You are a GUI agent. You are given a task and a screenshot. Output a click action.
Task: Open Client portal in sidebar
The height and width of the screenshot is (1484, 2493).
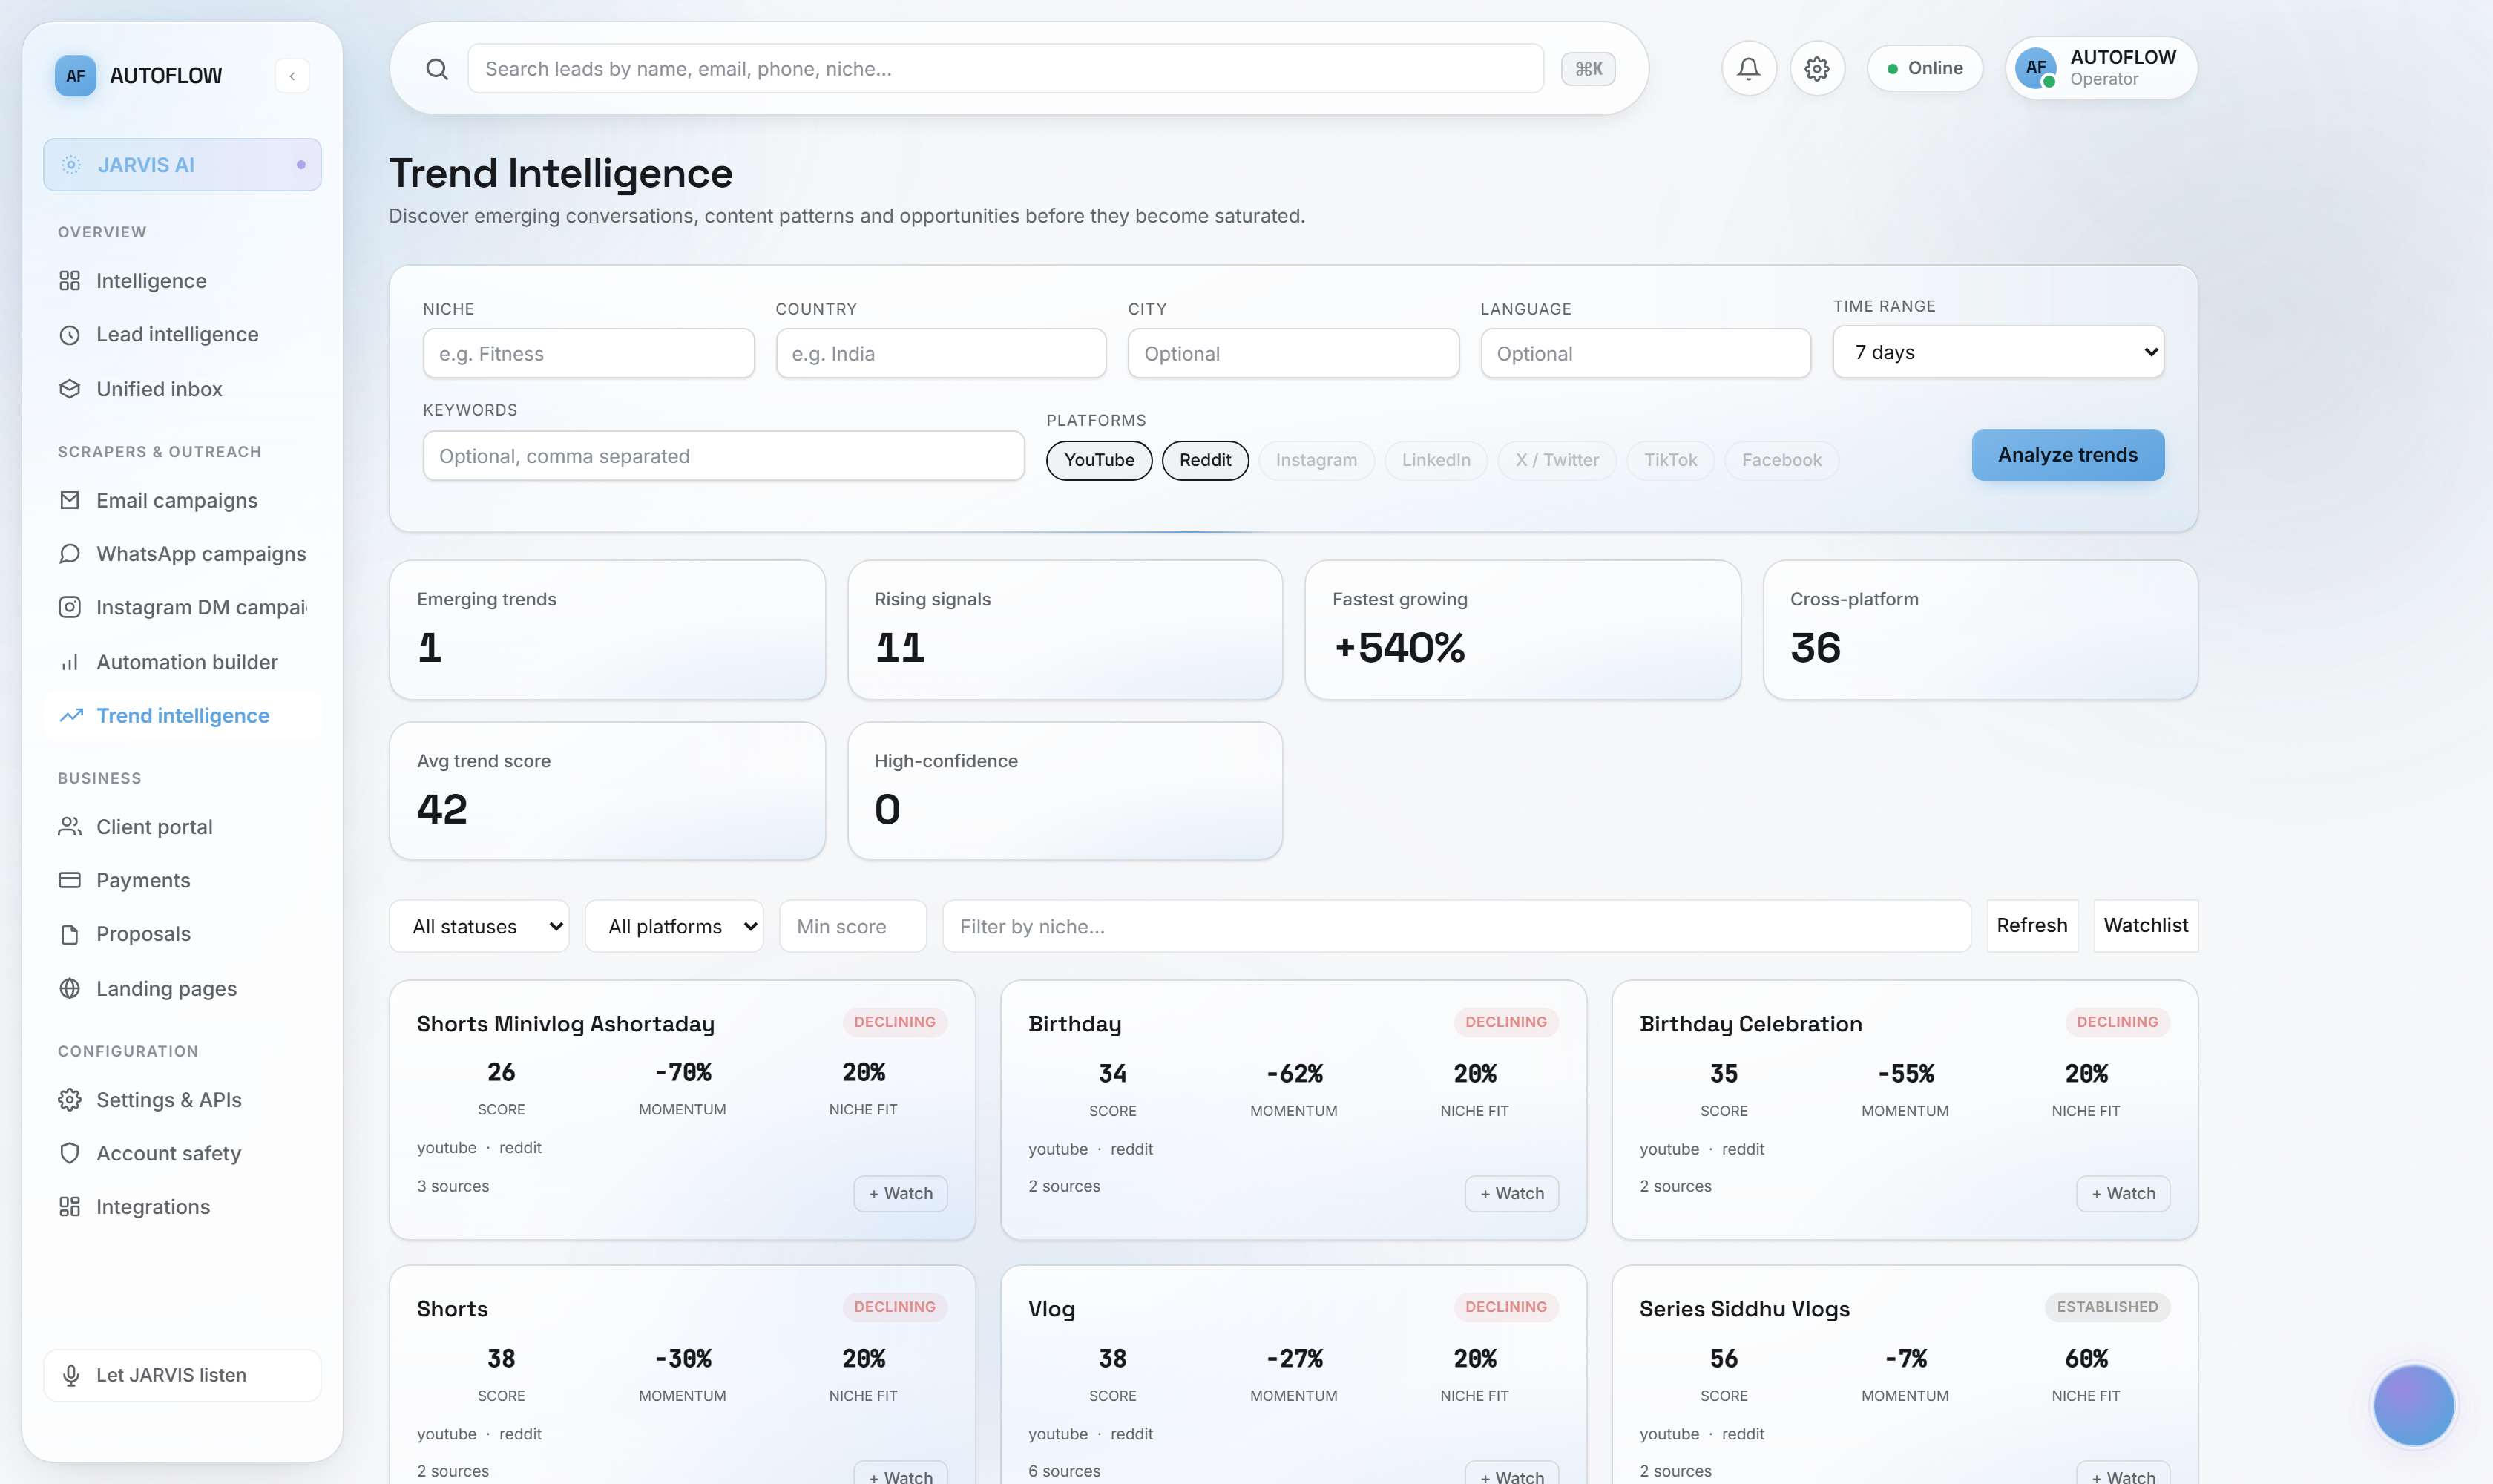(x=182, y=827)
